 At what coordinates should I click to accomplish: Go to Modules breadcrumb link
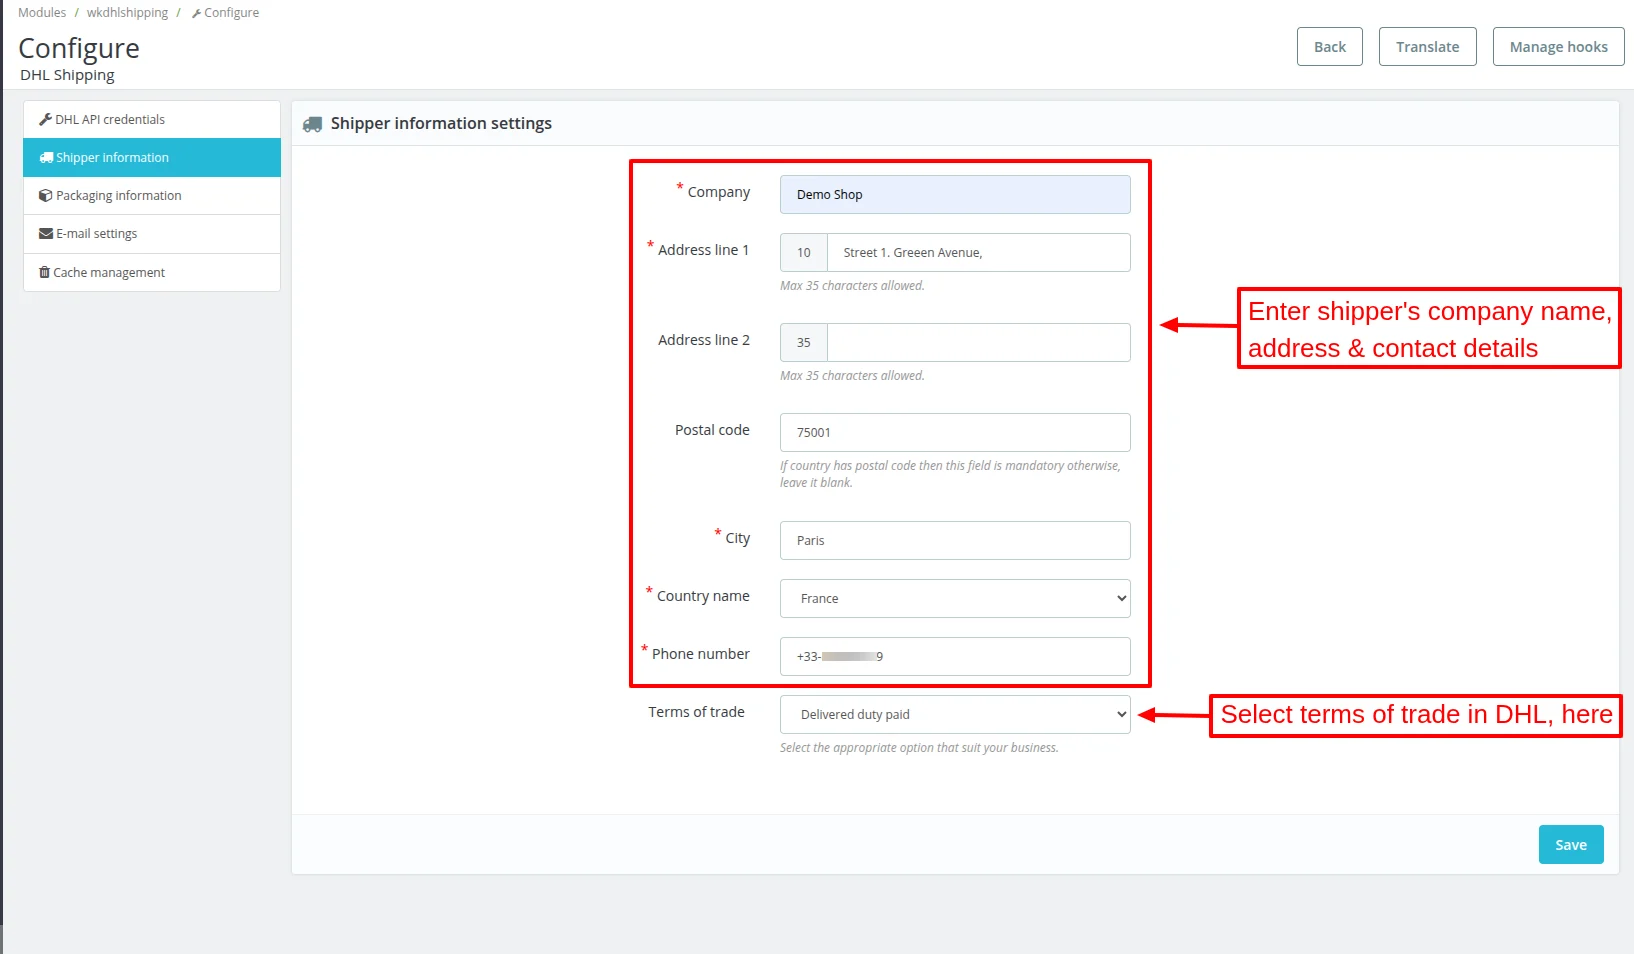(42, 13)
